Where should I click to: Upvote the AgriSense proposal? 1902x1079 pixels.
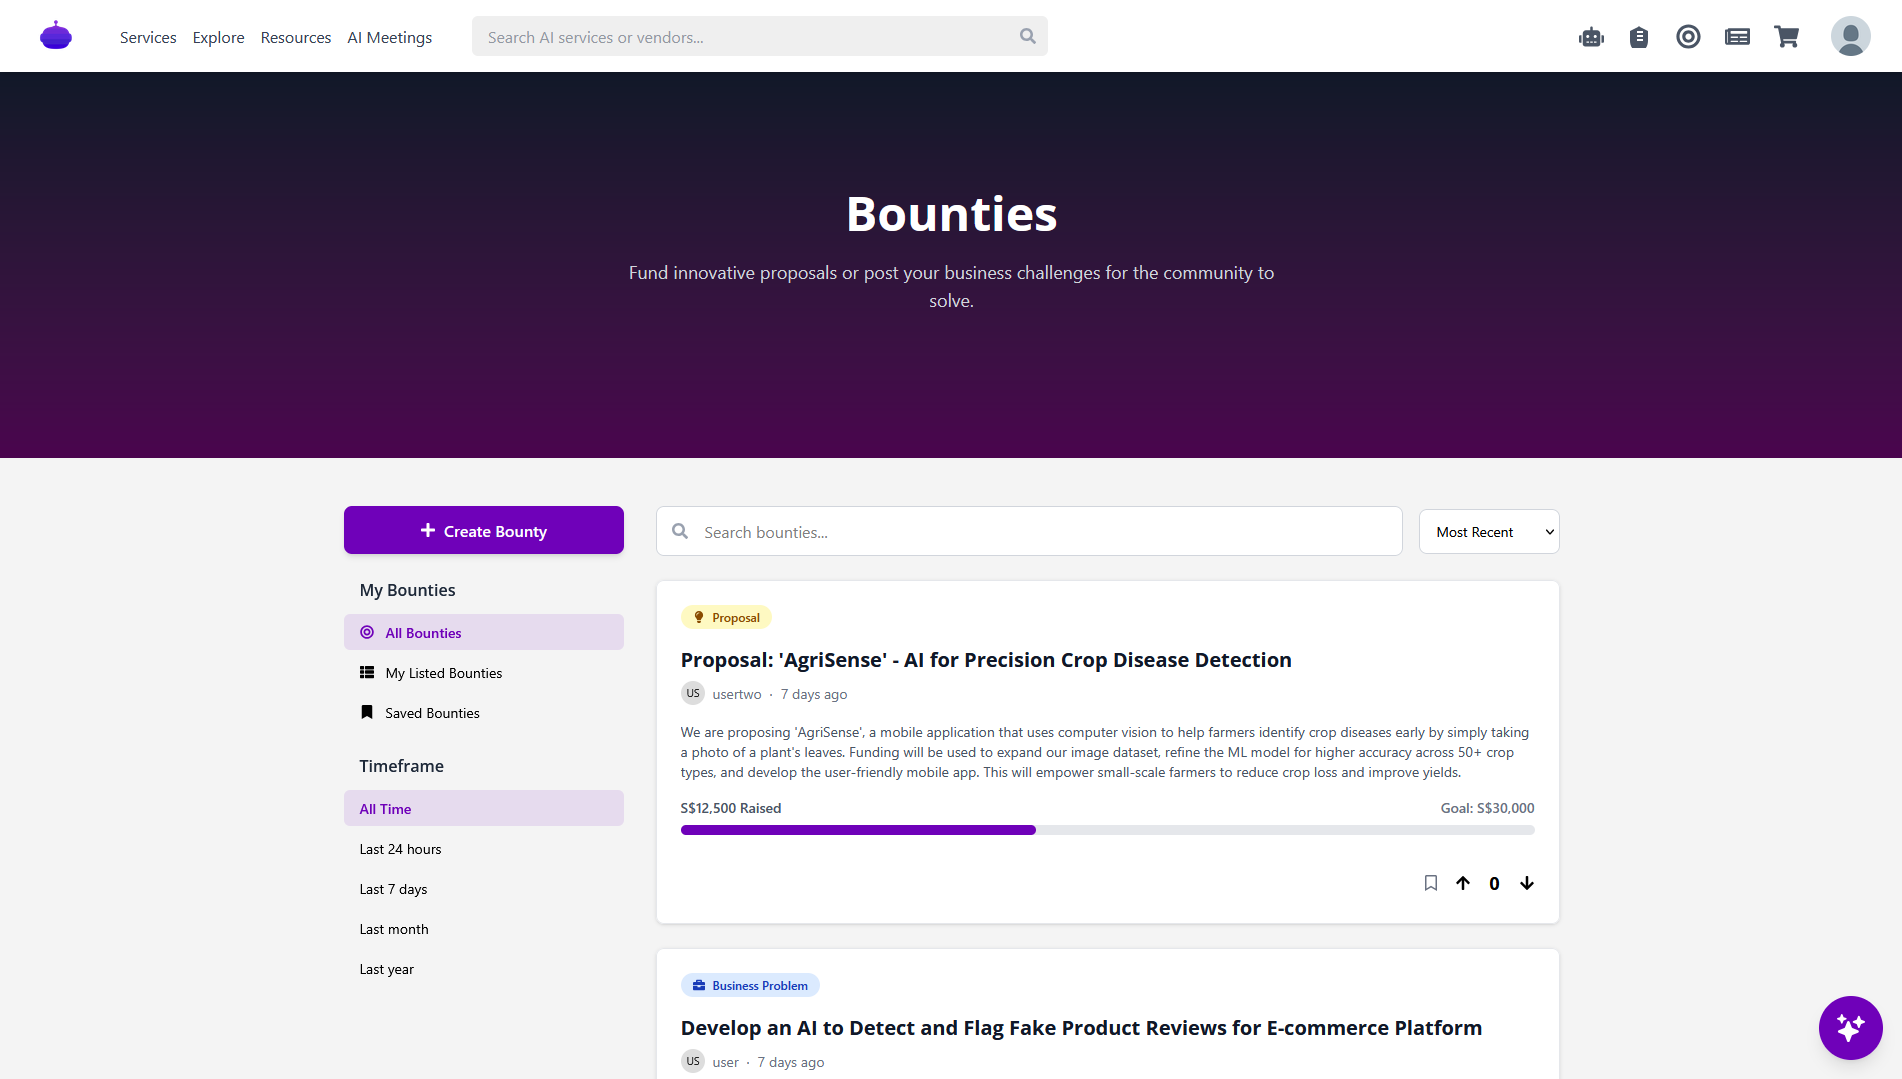click(1463, 883)
